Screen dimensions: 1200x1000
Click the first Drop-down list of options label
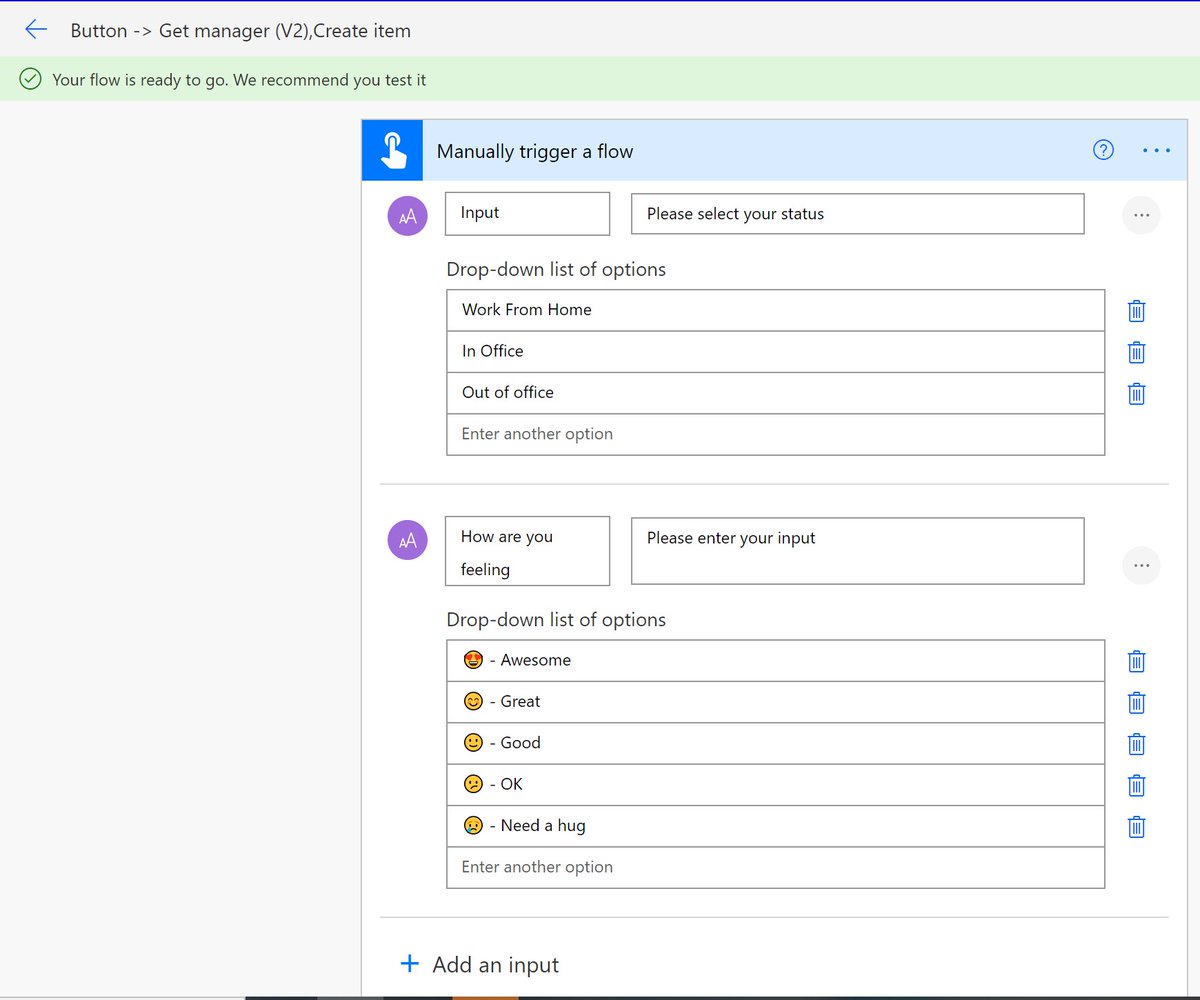(556, 269)
